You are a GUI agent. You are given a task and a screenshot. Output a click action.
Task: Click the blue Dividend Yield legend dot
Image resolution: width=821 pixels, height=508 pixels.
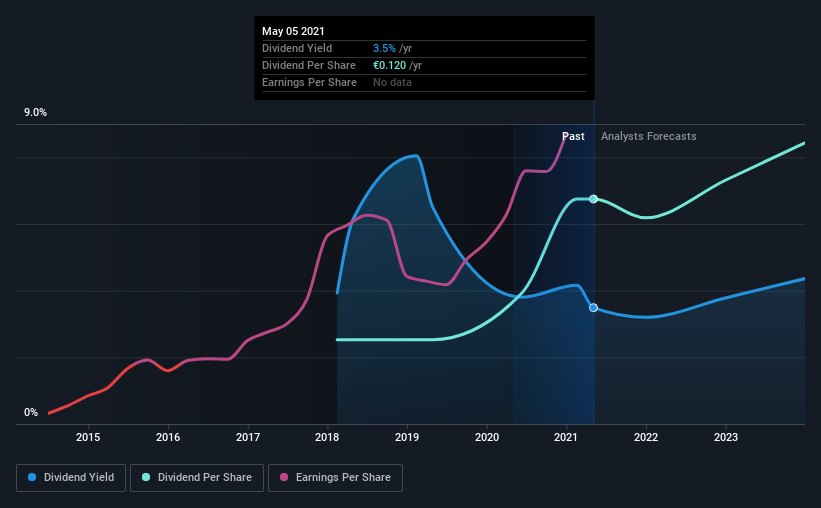tap(32, 477)
